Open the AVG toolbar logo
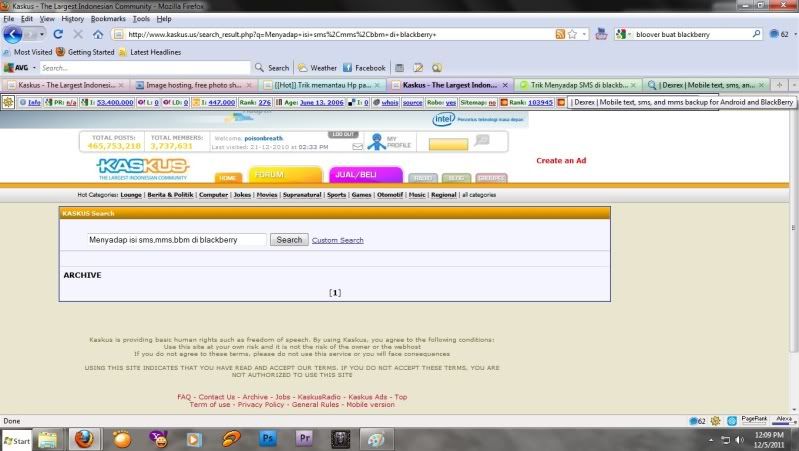 coord(16,67)
